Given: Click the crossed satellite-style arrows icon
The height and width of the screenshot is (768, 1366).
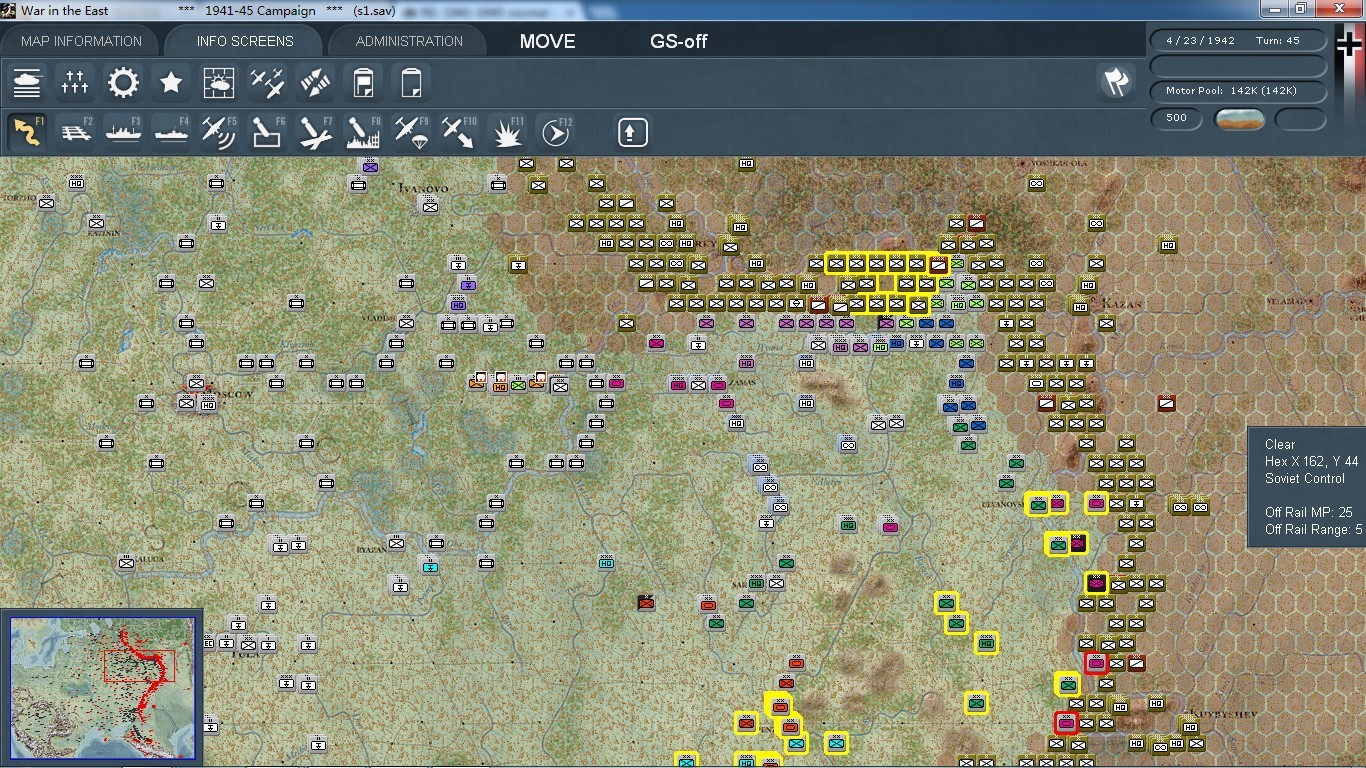Looking at the screenshot, I should click(x=315, y=82).
